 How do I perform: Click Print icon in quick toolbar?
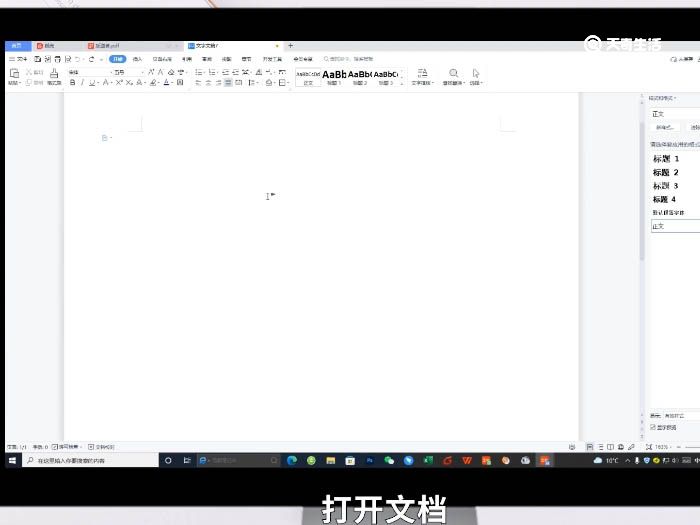[x=58, y=59]
